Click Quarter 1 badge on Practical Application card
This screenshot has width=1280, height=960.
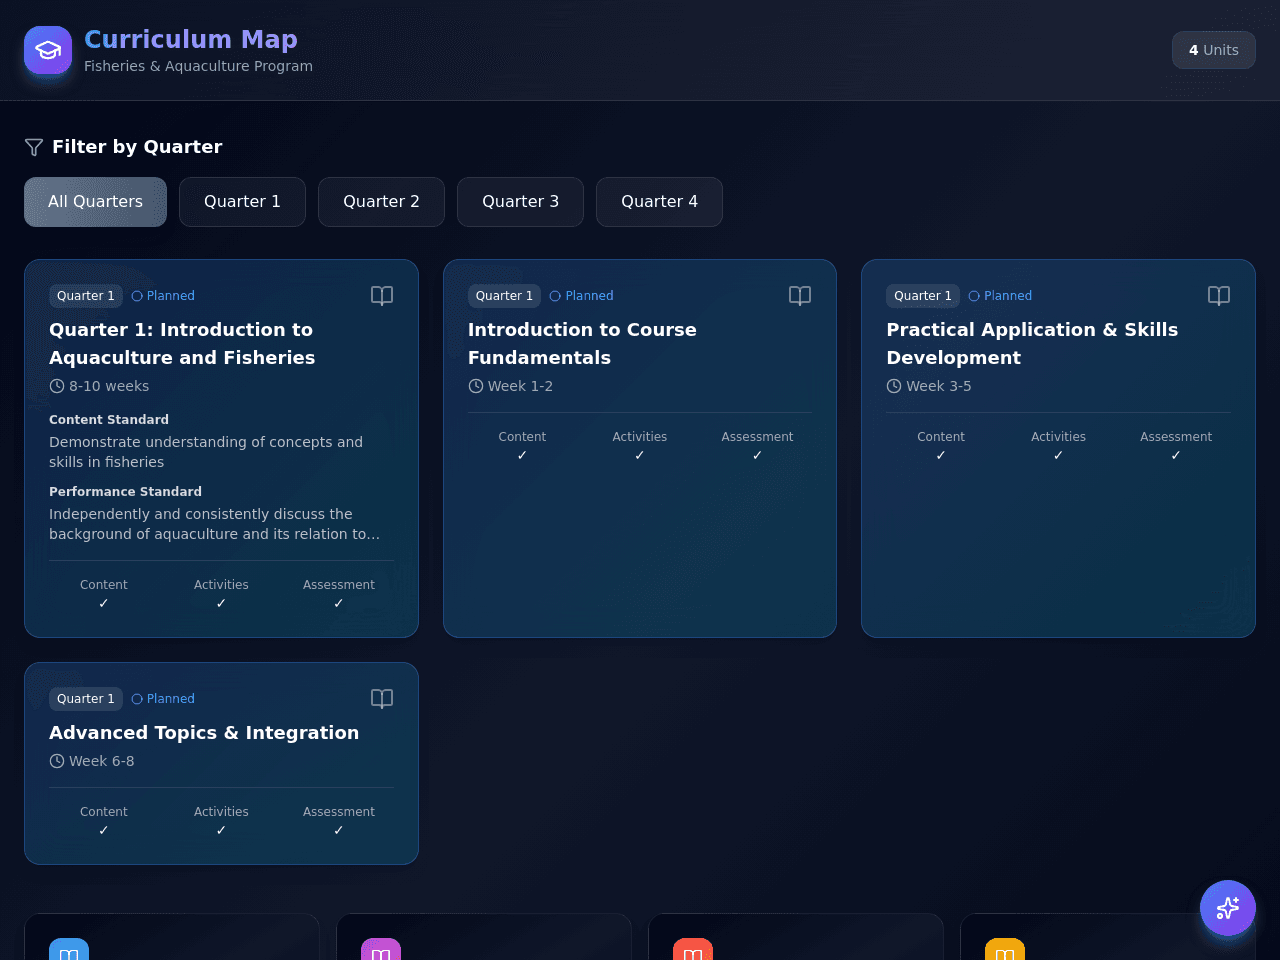(x=923, y=296)
